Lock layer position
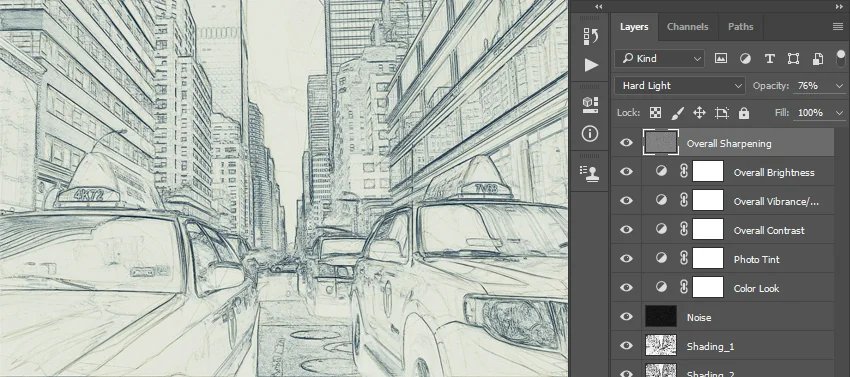 pyautogui.click(x=699, y=113)
